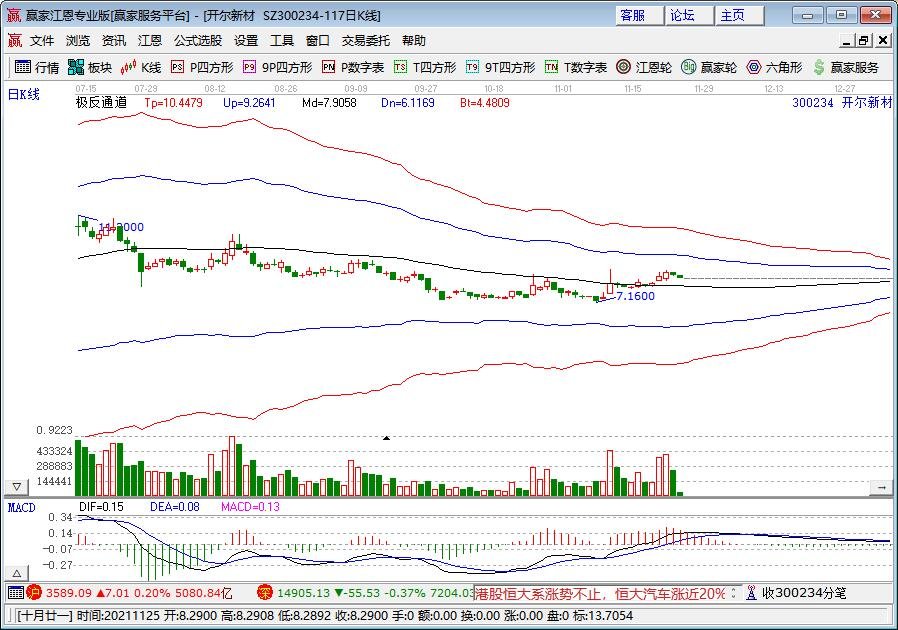Open the 公式选股 menu
This screenshot has width=898, height=630.
coord(198,41)
